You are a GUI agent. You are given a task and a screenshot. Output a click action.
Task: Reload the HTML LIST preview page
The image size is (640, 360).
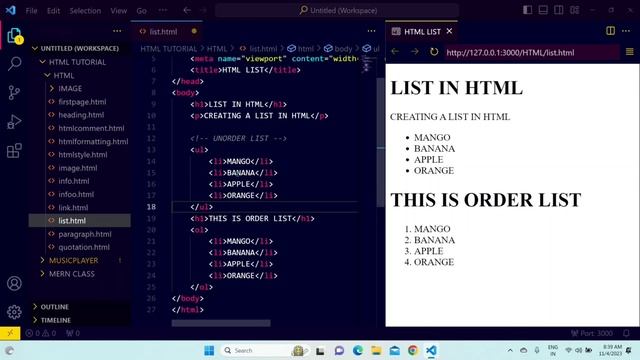(434, 52)
